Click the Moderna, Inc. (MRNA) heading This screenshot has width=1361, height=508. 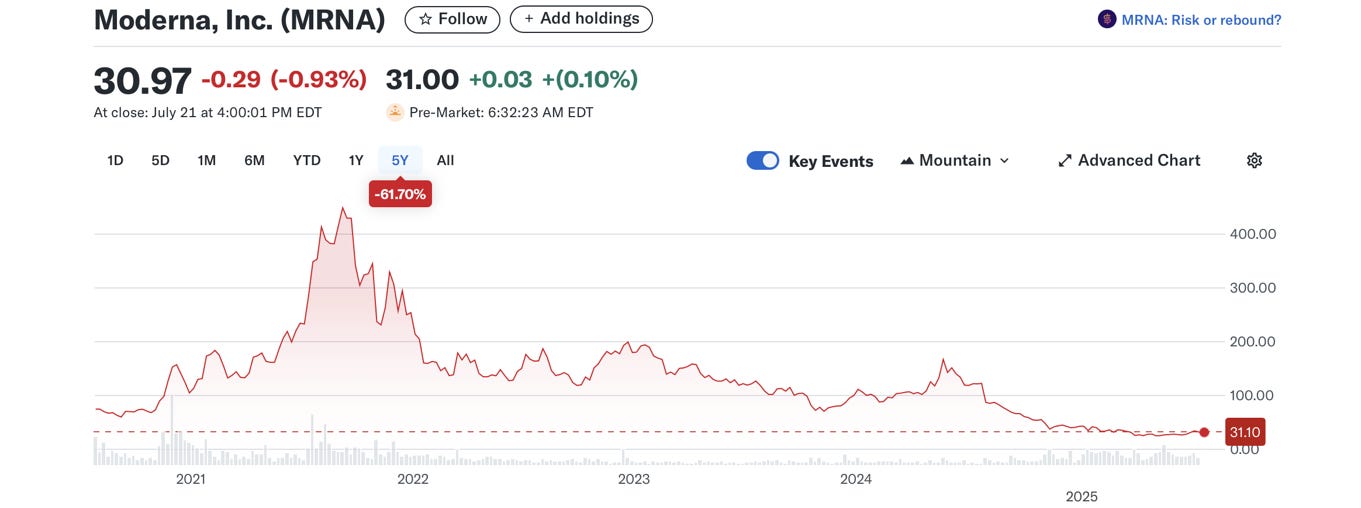tap(239, 20)
